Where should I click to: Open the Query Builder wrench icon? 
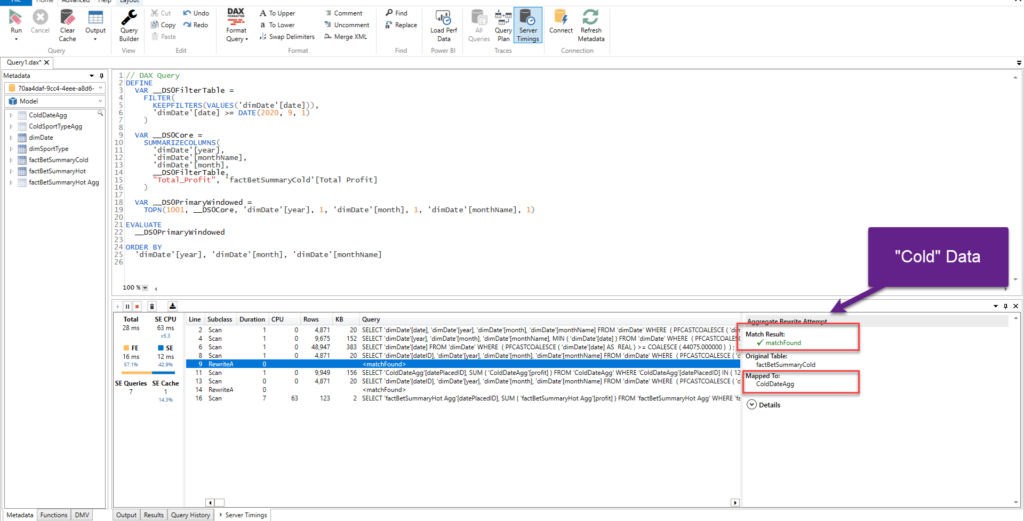(129, 18)
